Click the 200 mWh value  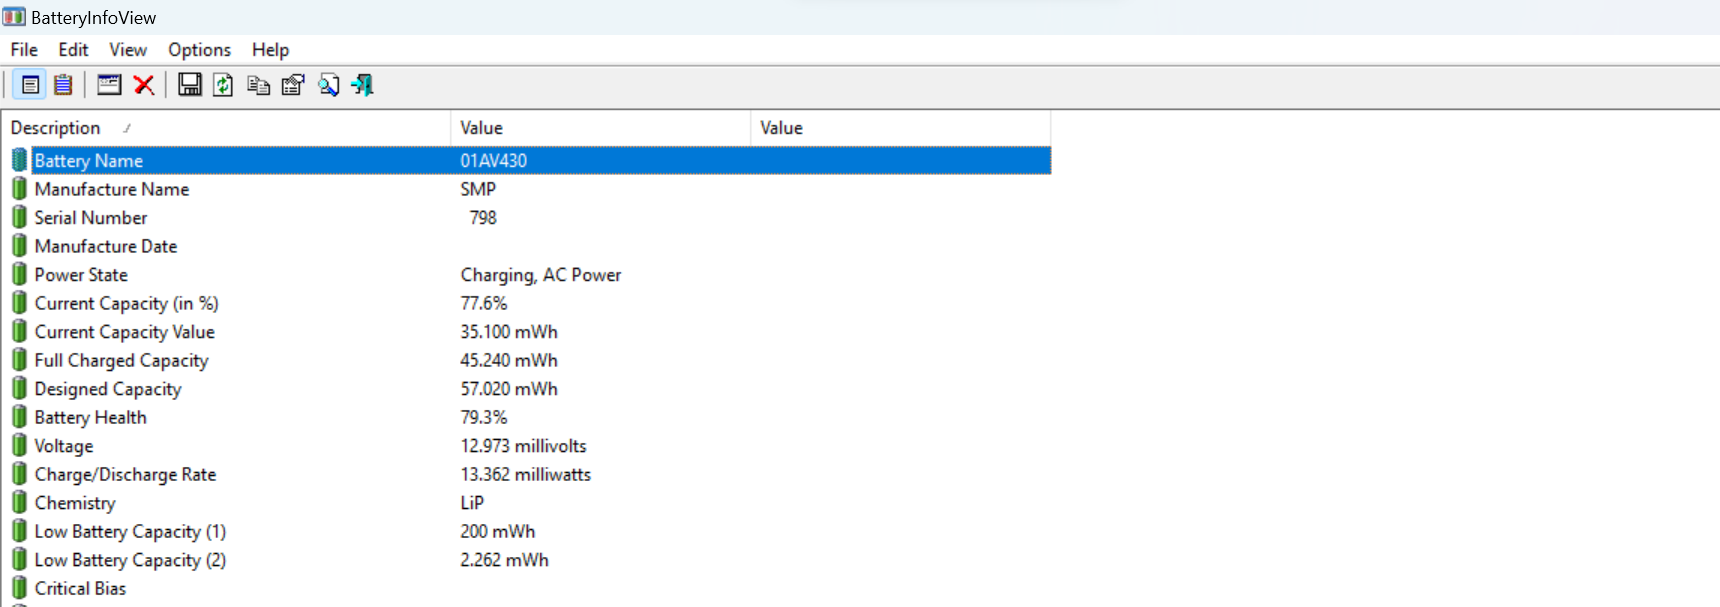click(498, 531)
